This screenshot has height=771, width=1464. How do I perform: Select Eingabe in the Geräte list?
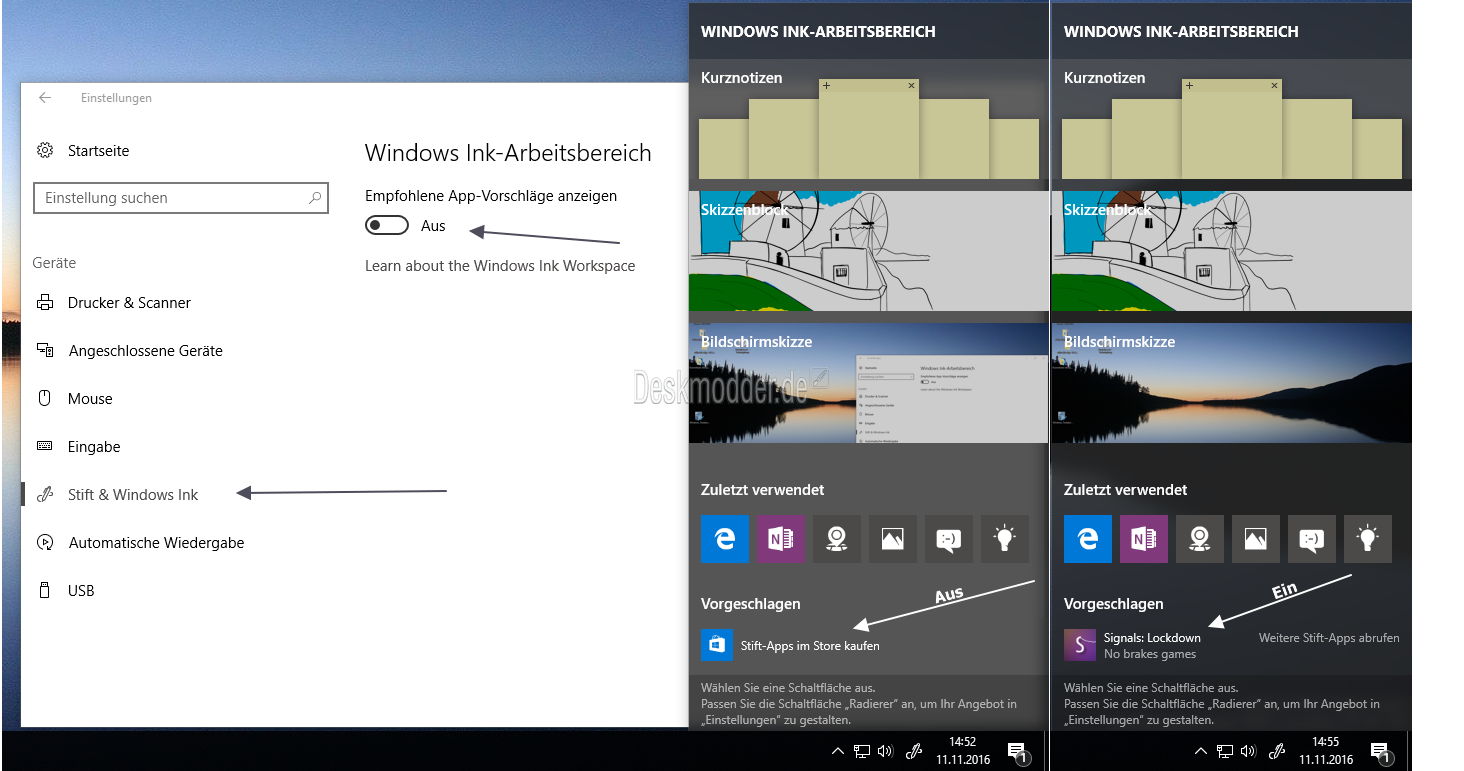click(x=78, y=447)
